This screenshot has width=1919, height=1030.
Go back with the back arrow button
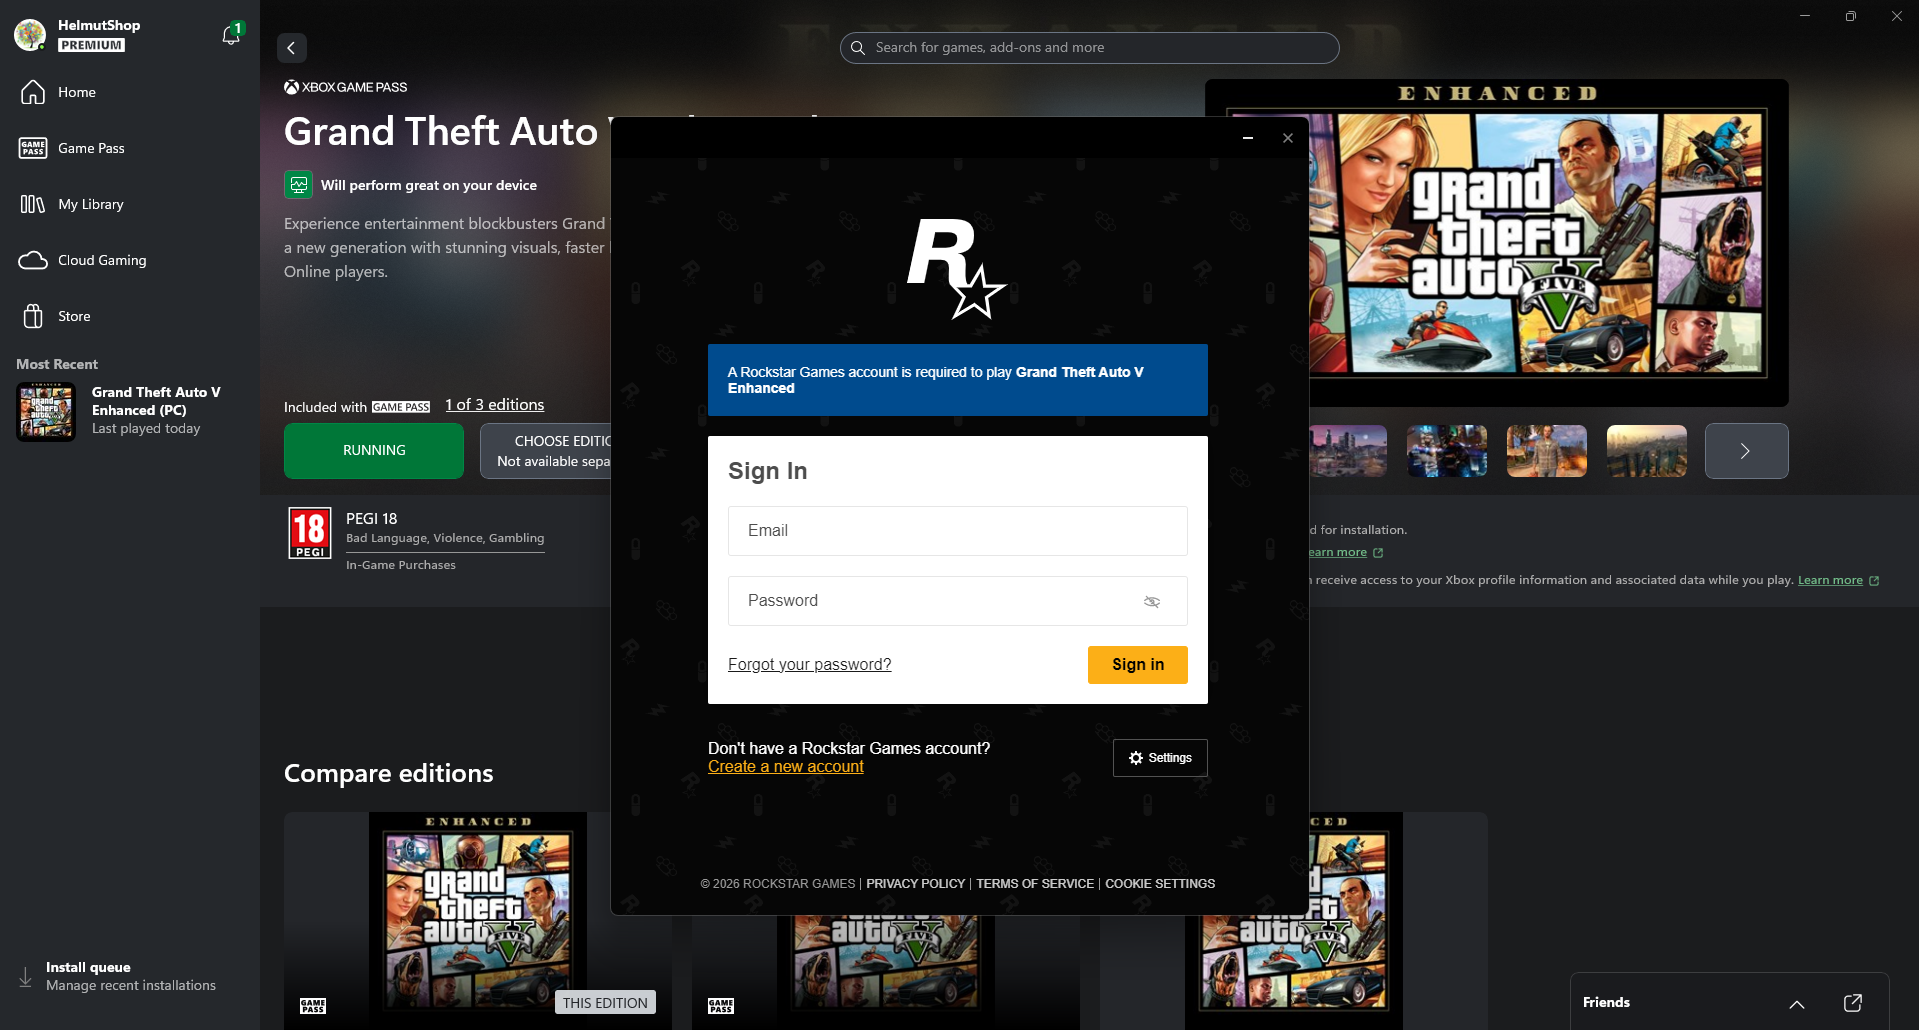(x=291, y=48)
